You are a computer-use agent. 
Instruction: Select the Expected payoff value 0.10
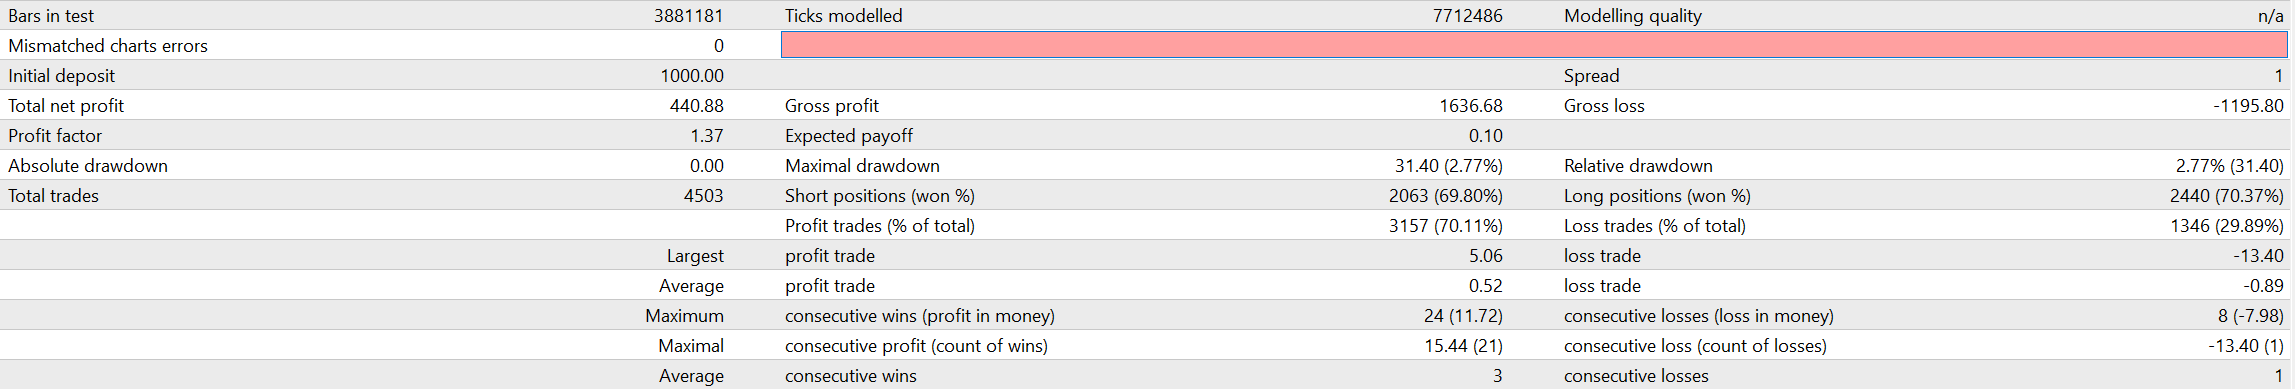(x=1486, y=136)
